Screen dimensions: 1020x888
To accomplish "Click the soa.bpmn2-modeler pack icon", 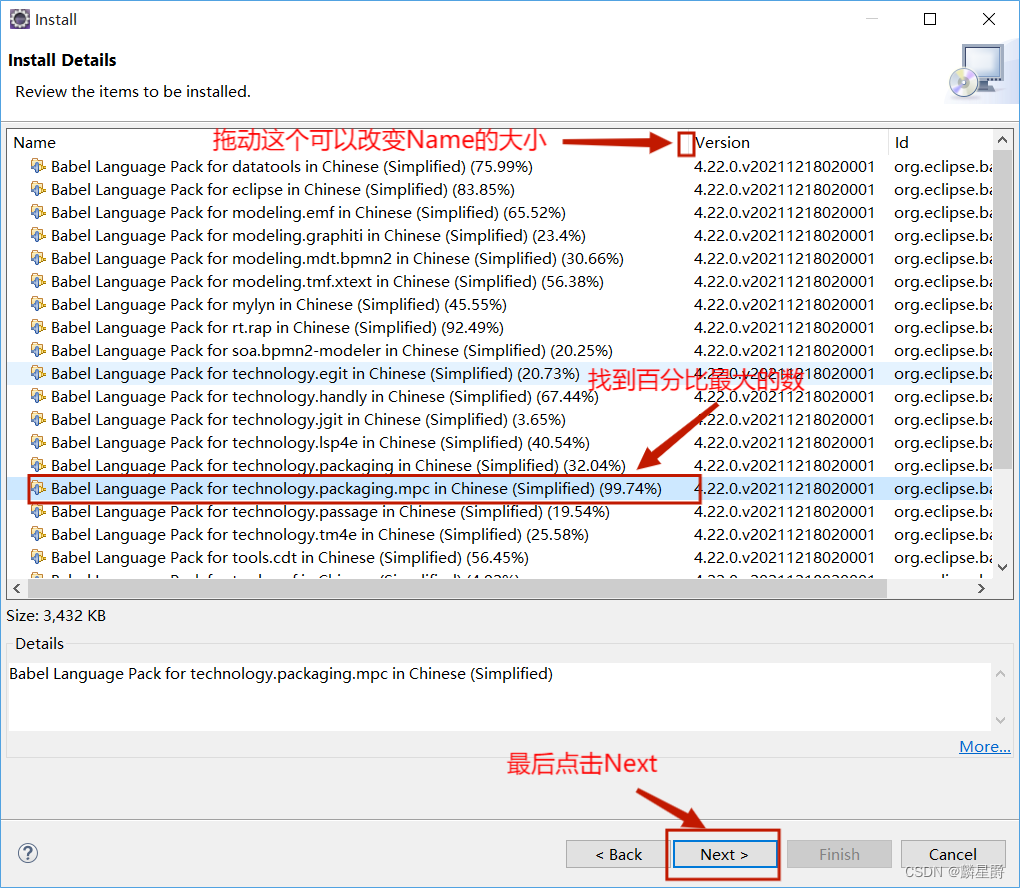I will pos(38,350).
